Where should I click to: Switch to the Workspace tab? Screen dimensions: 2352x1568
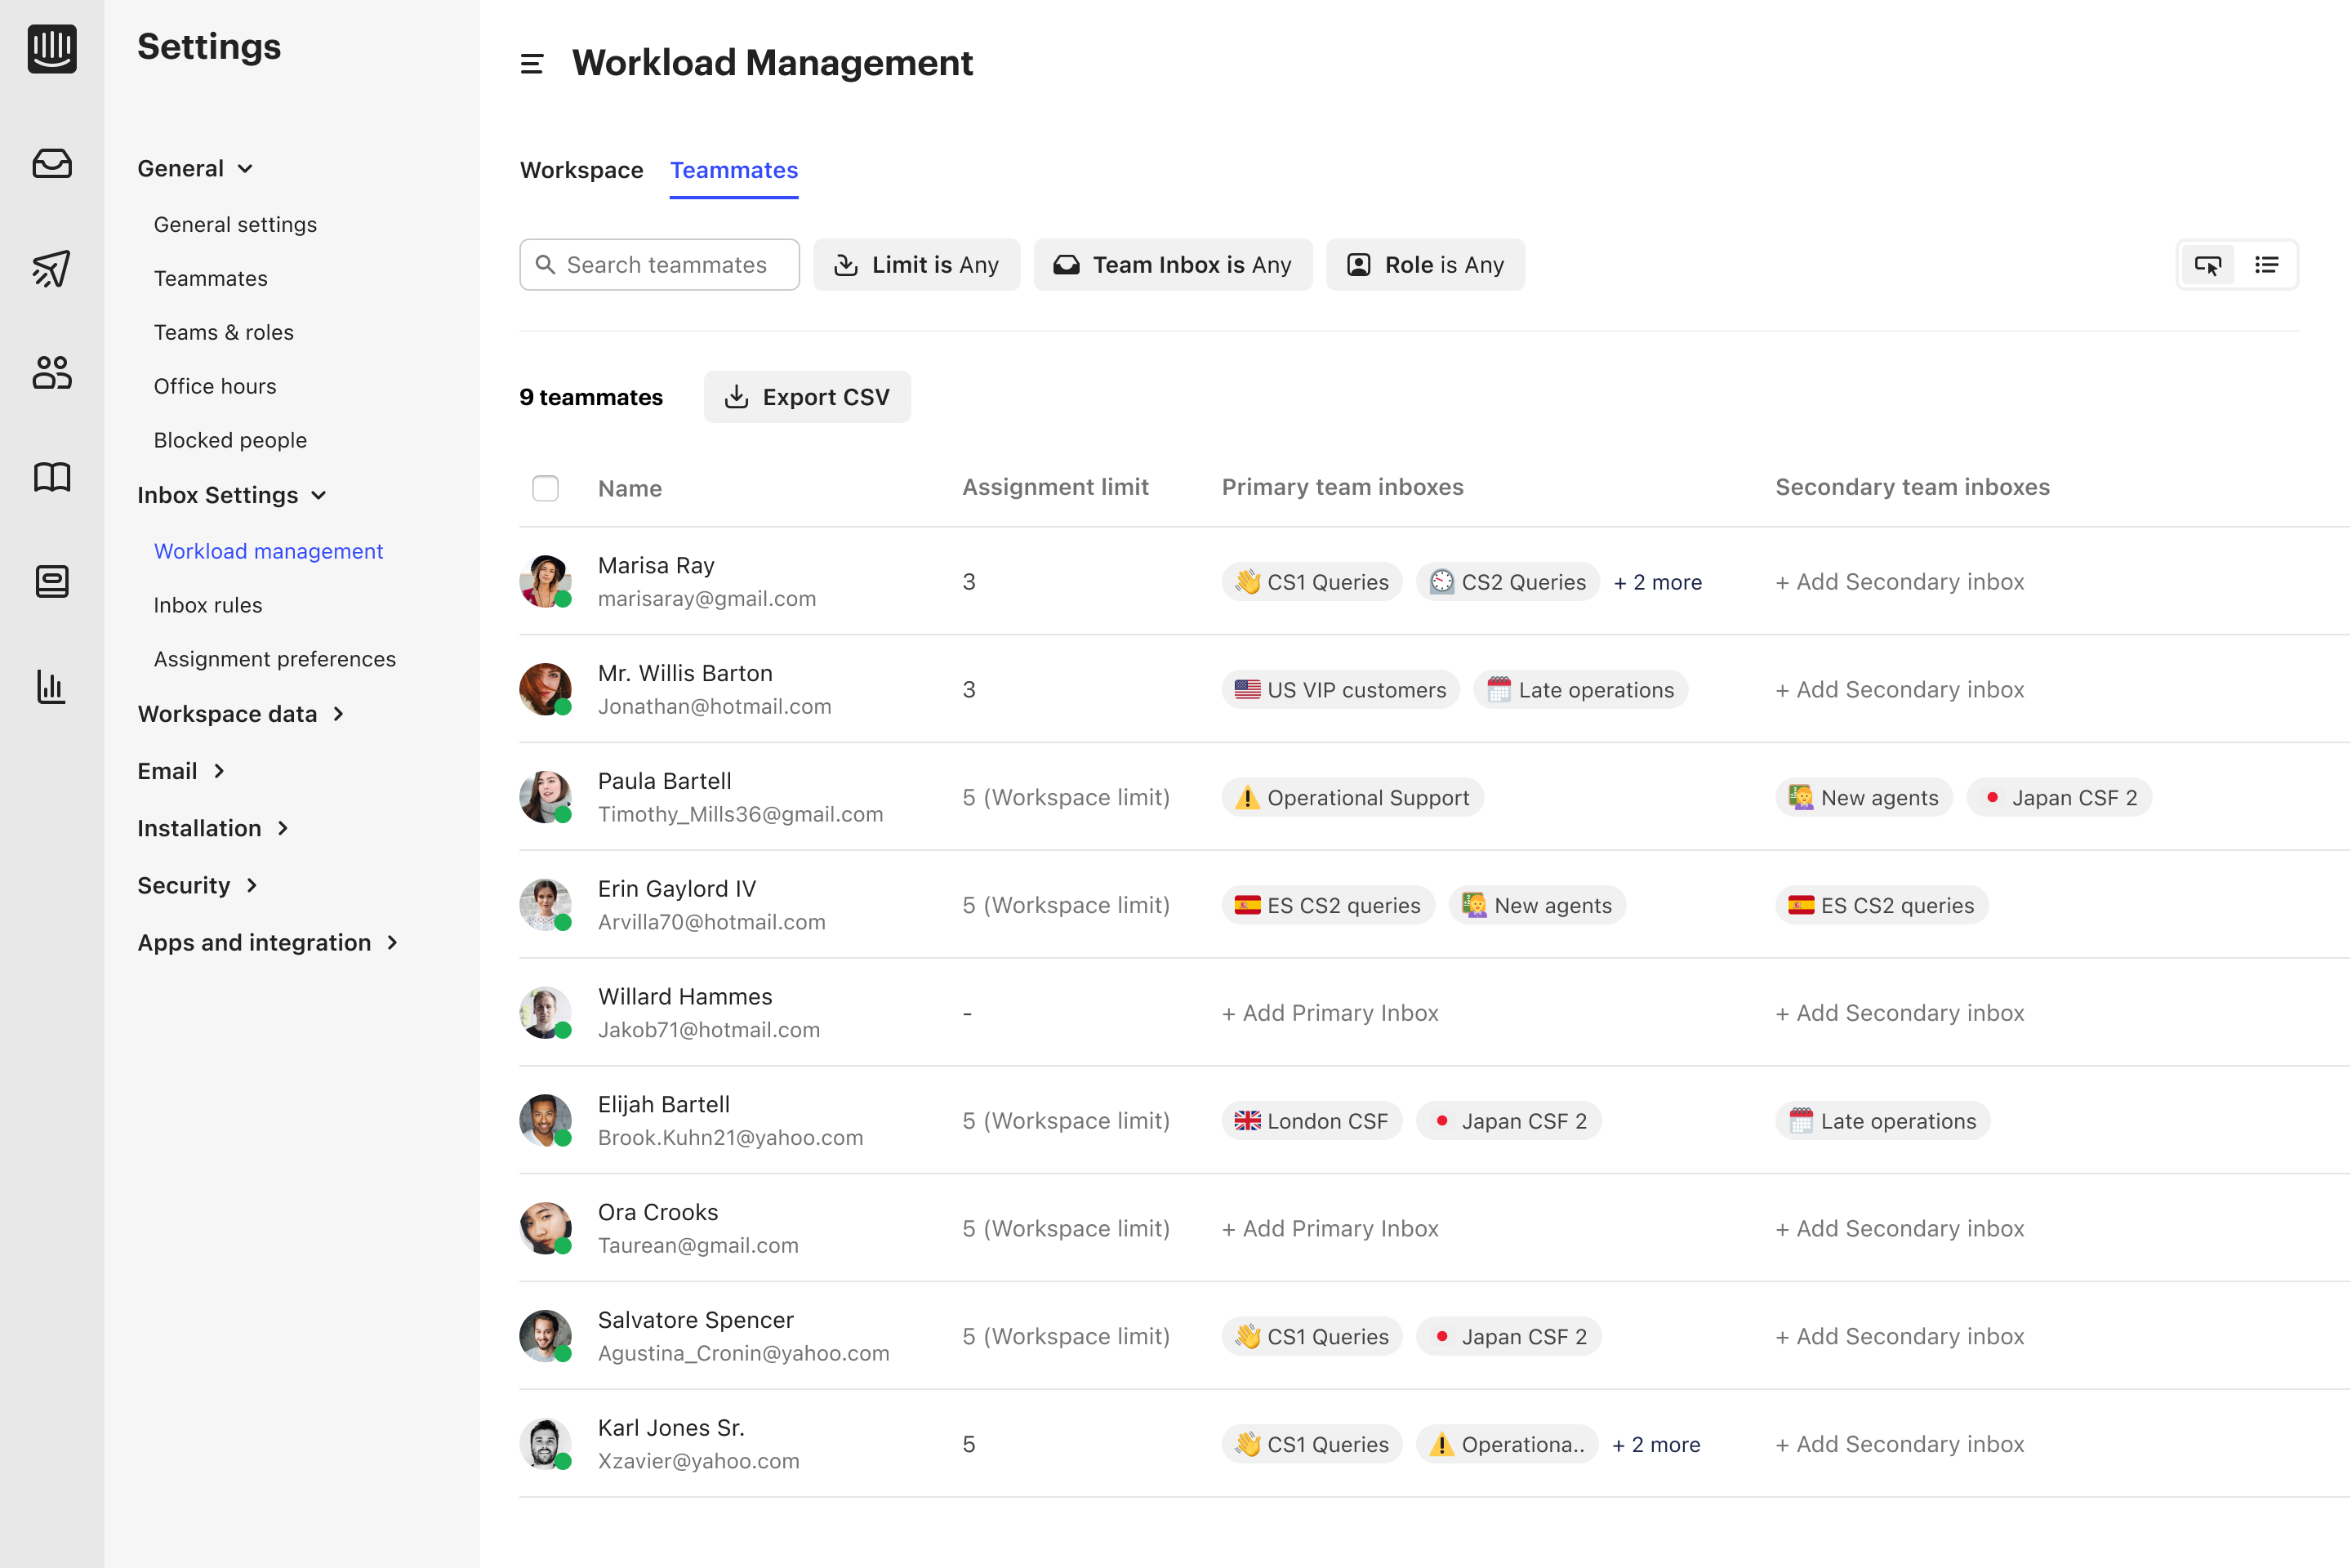pos(581,168)
